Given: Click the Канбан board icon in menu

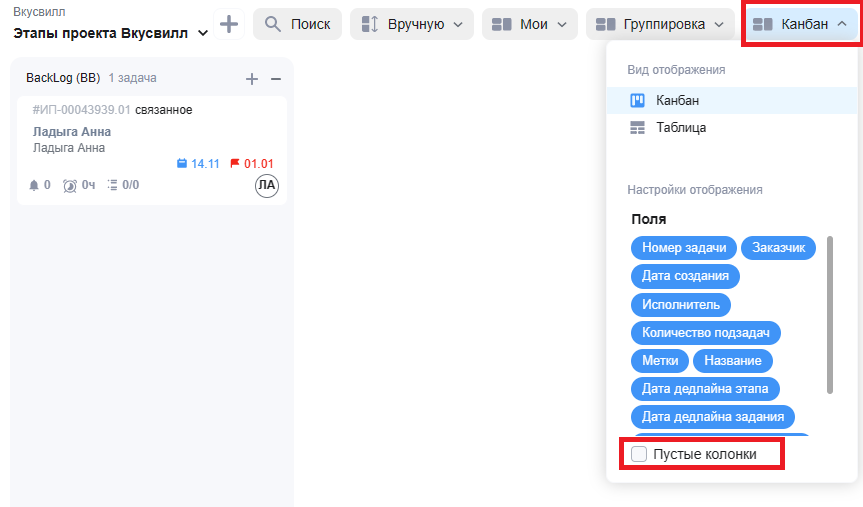Looking at the screenshot, I should (637, 100).
